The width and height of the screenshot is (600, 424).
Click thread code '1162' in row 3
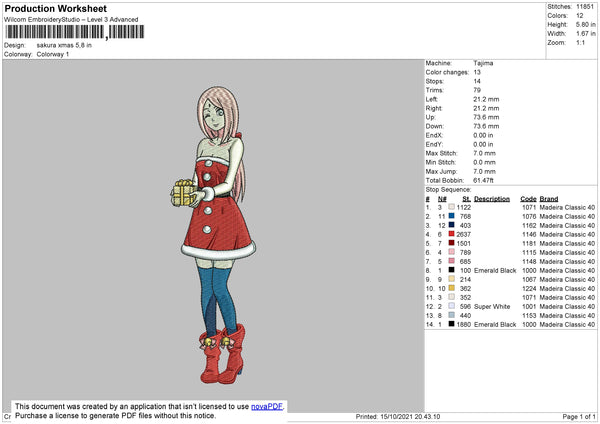pyautogui.click(x=529, y=225)
